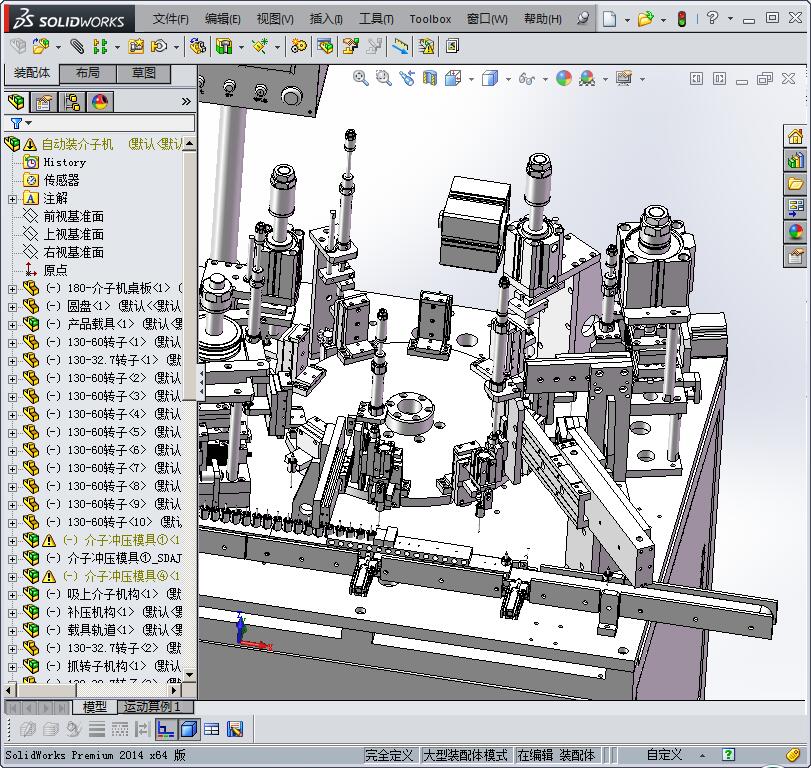
Task: Click the Rebuild traffic light icon
Action: click(x=682, y=18)
